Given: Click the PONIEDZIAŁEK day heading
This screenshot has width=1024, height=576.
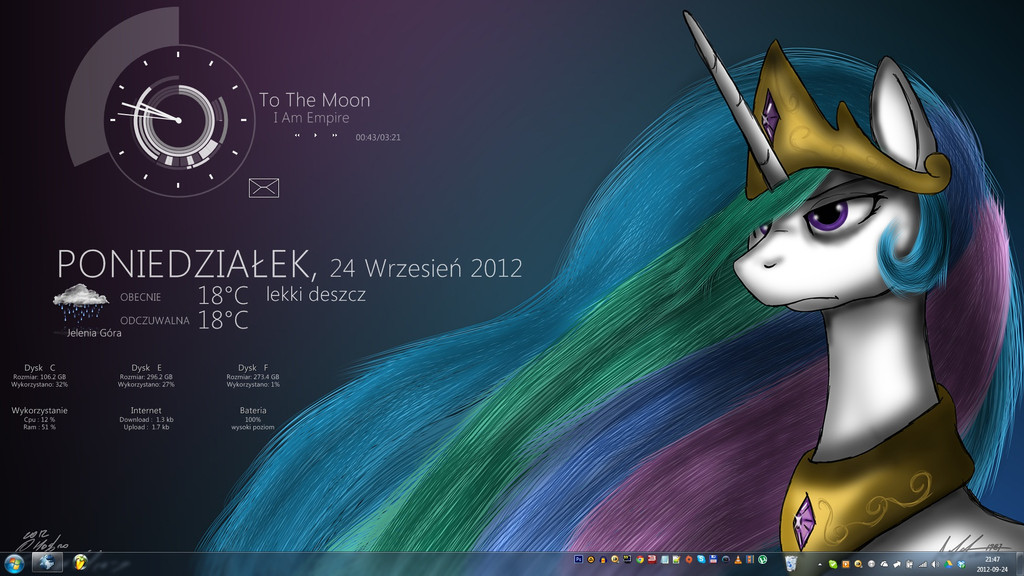Looking at the screenshot, I should pos(187,264).
